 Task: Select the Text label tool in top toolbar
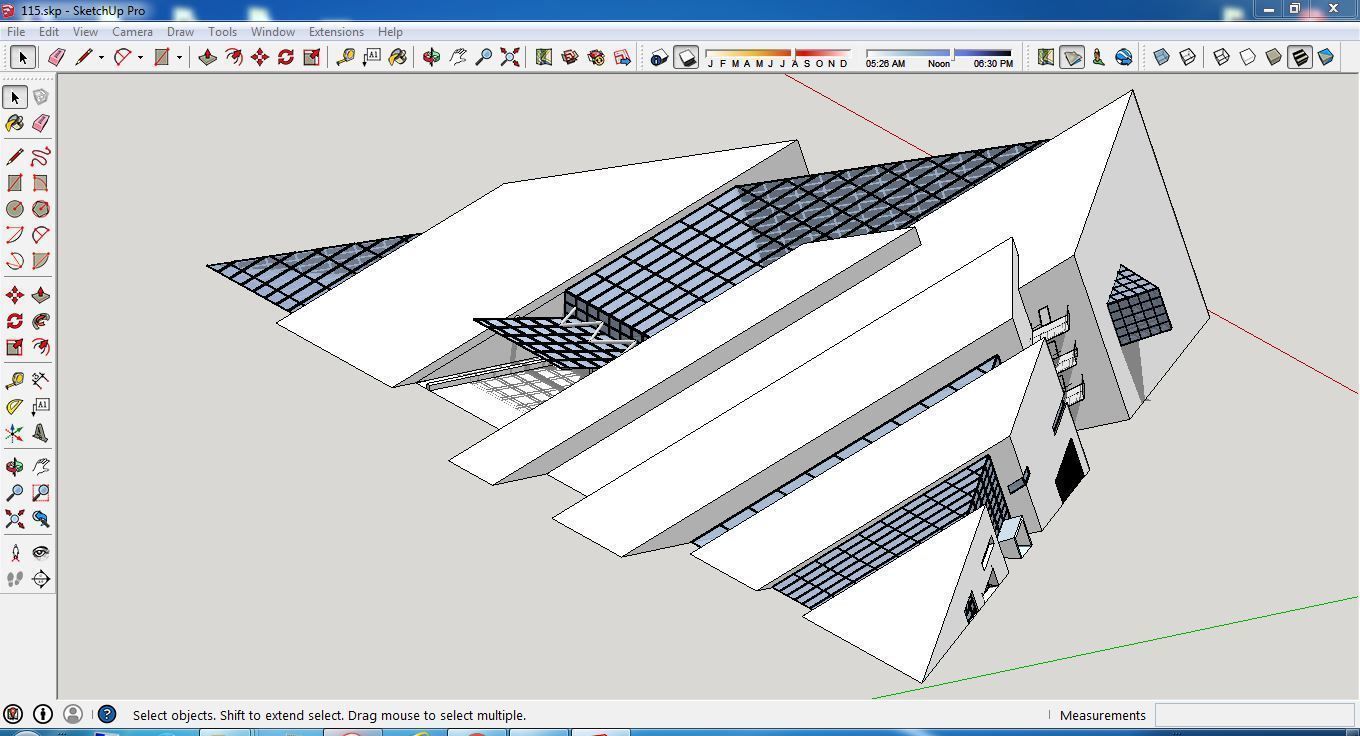coord(371,57)
